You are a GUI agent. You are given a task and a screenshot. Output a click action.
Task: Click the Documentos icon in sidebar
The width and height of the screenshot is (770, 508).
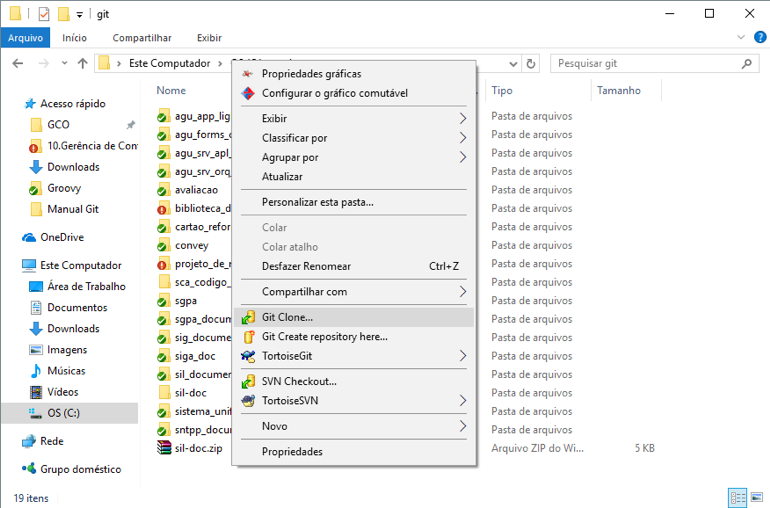pyautogui.click(x=36, y=308)
